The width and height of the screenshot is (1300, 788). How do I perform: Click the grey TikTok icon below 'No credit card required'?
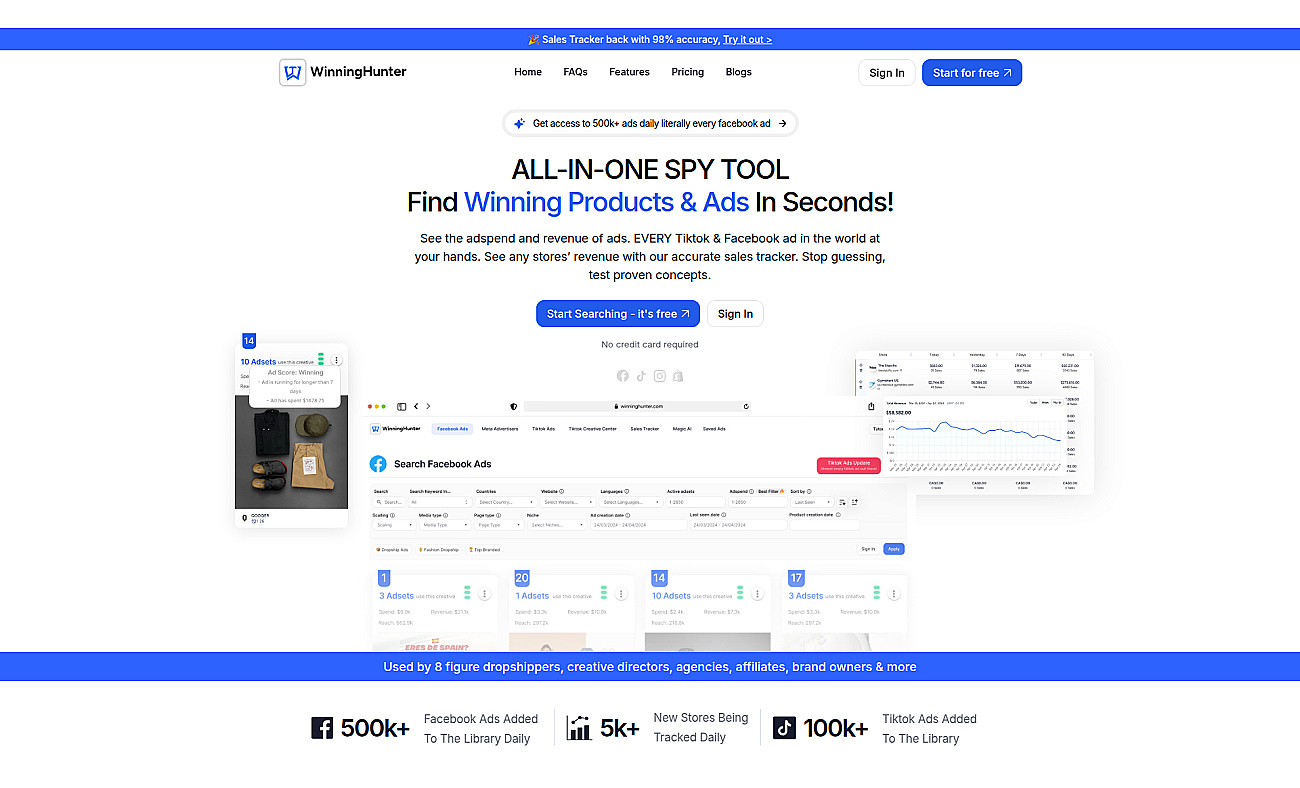(641, 376)
